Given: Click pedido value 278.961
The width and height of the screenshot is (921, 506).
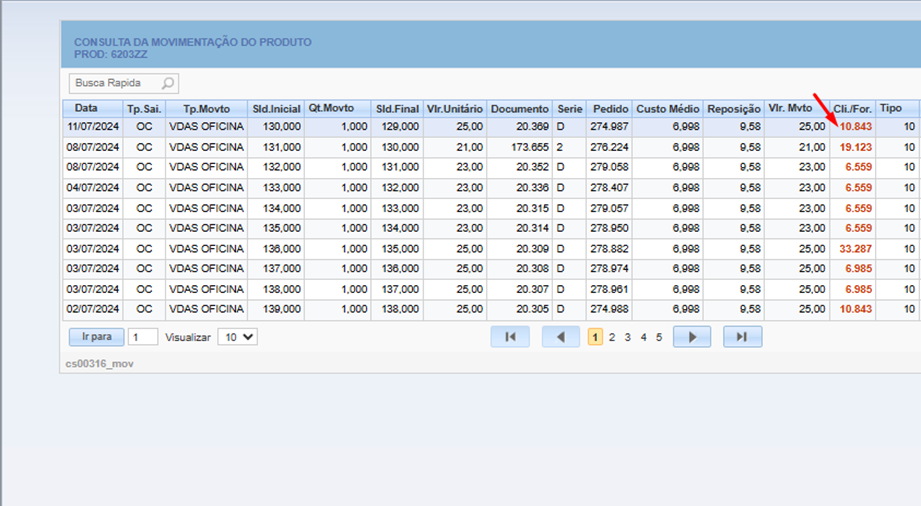Looking at the screenshot, I should click(609, 289).
